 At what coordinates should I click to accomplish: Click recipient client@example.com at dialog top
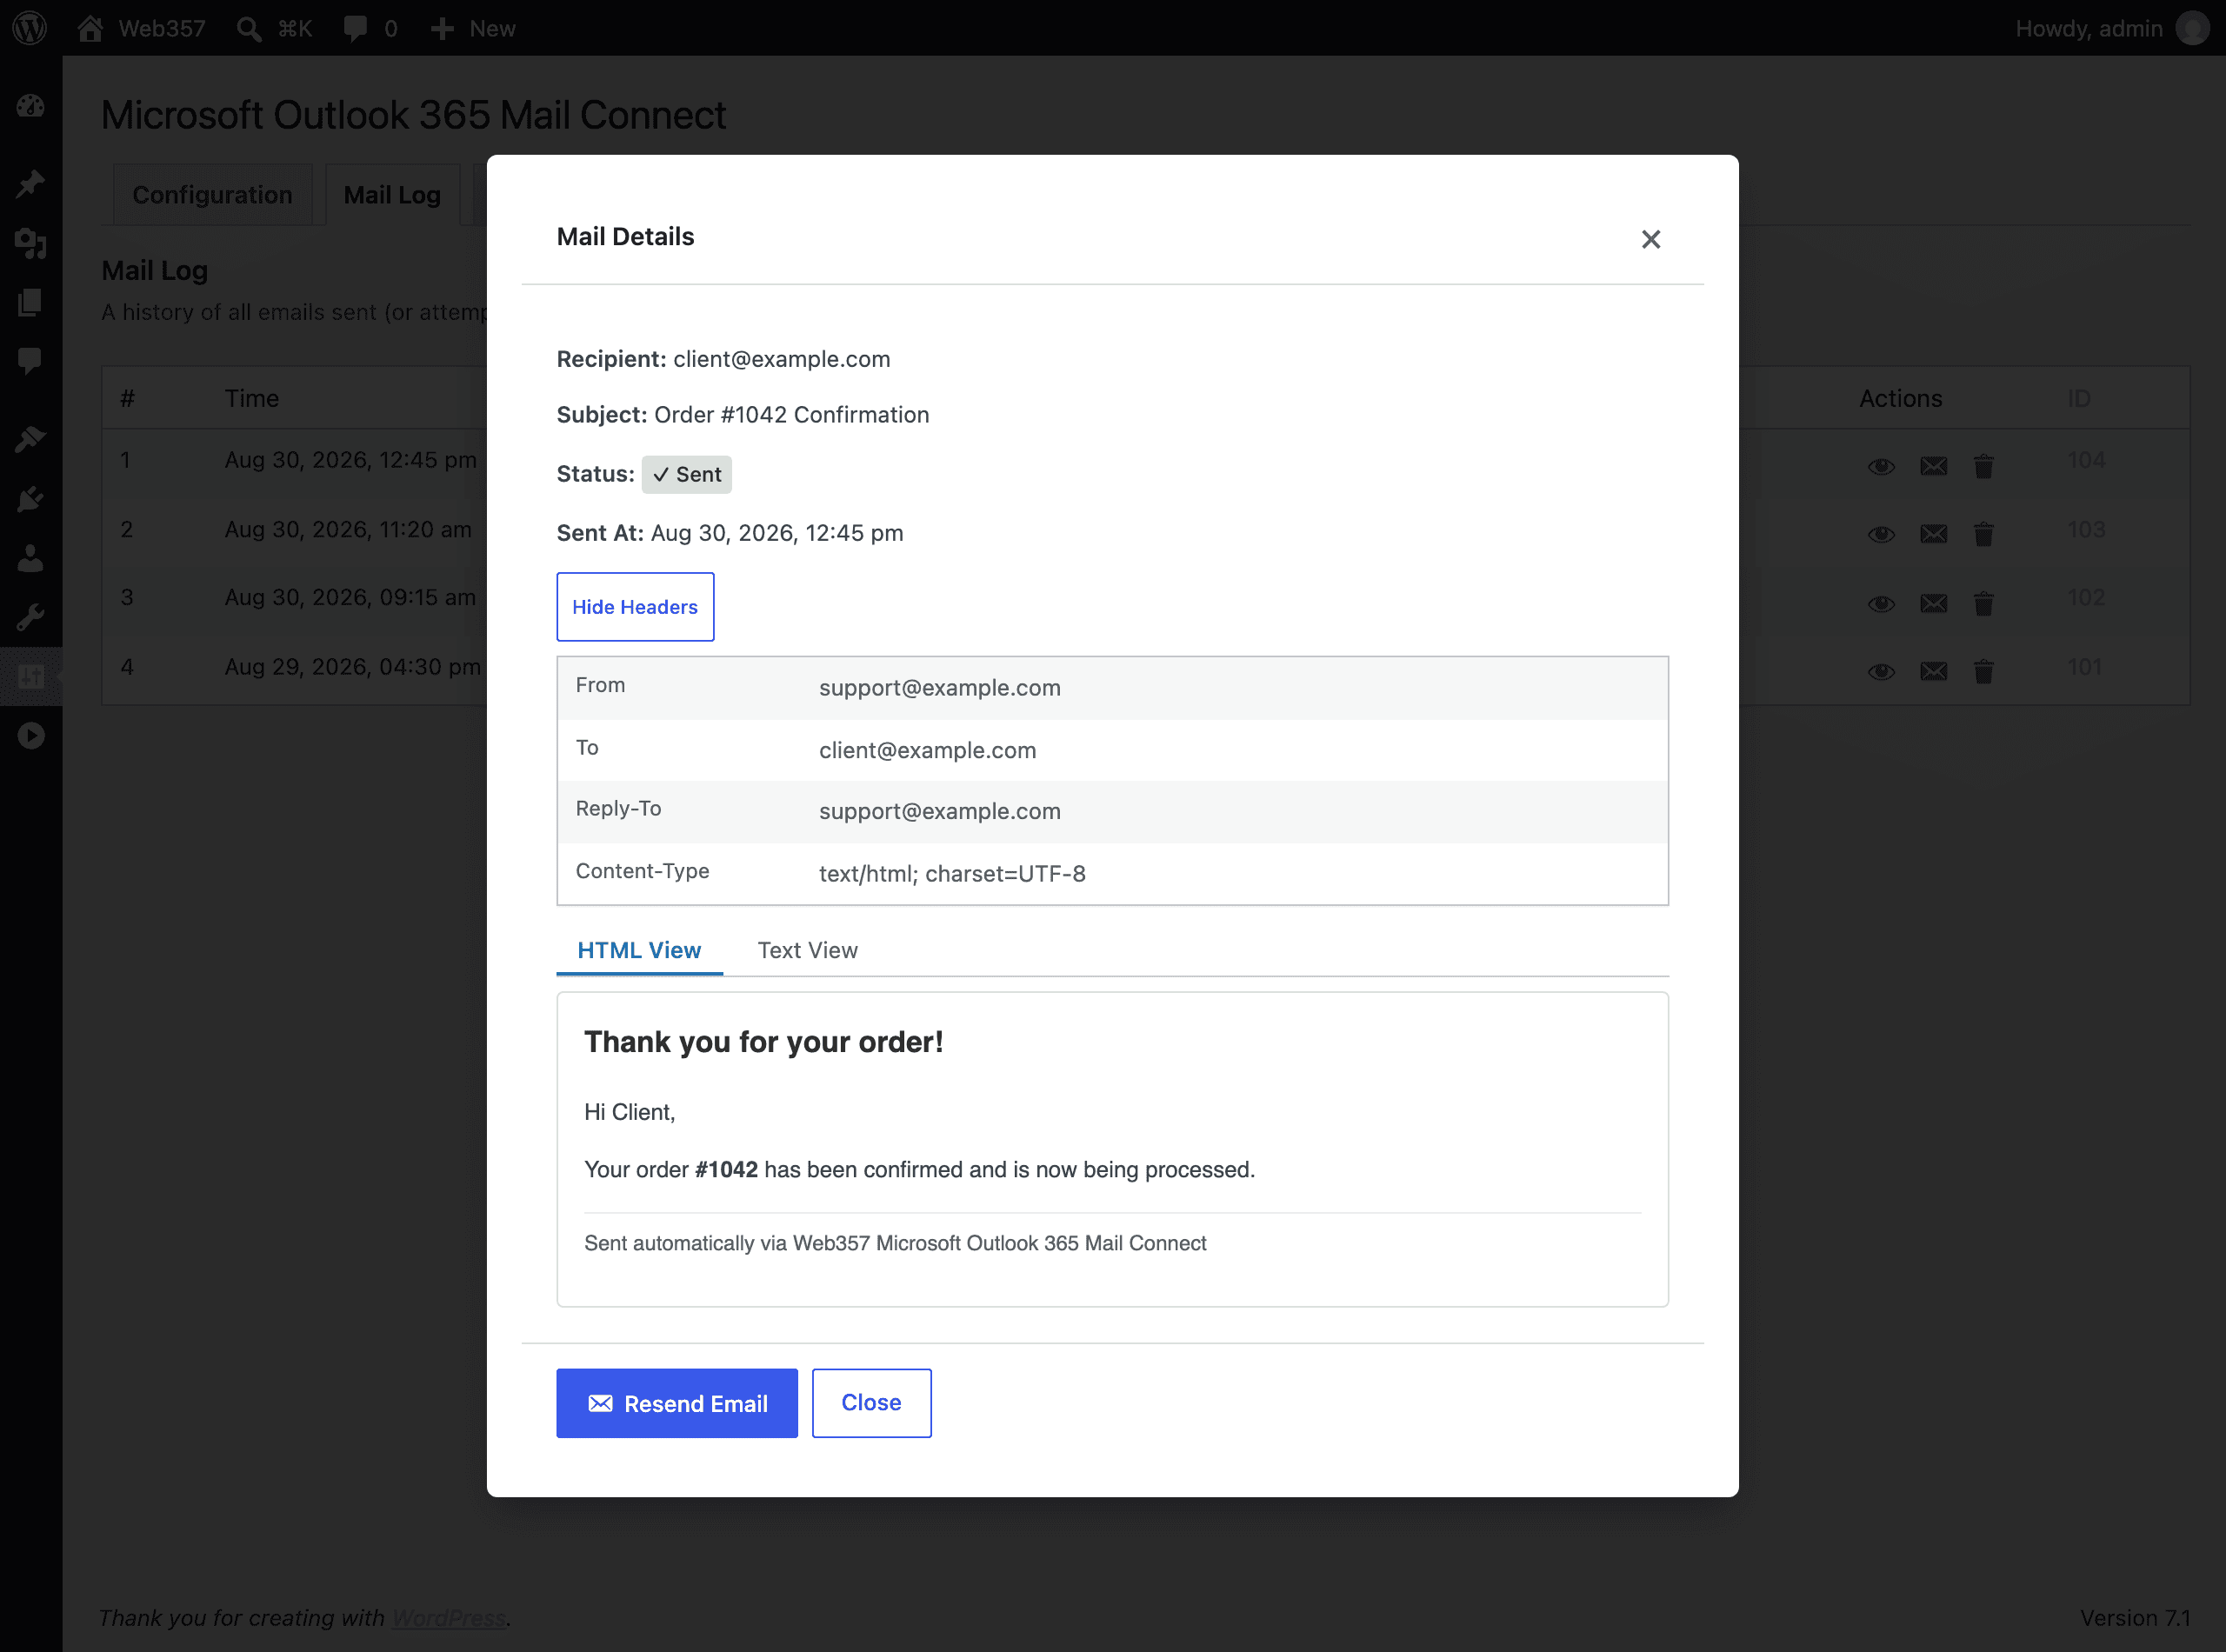click(781, 359)
